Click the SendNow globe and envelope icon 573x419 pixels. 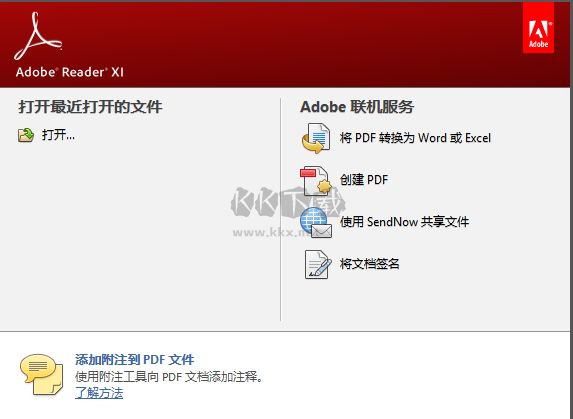click(316, 222)
